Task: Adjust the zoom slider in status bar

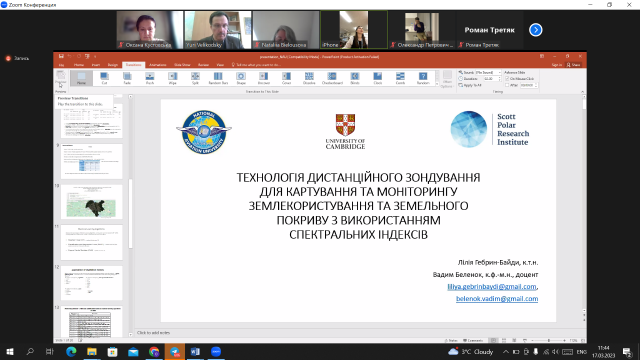Action: coord(549,340)
